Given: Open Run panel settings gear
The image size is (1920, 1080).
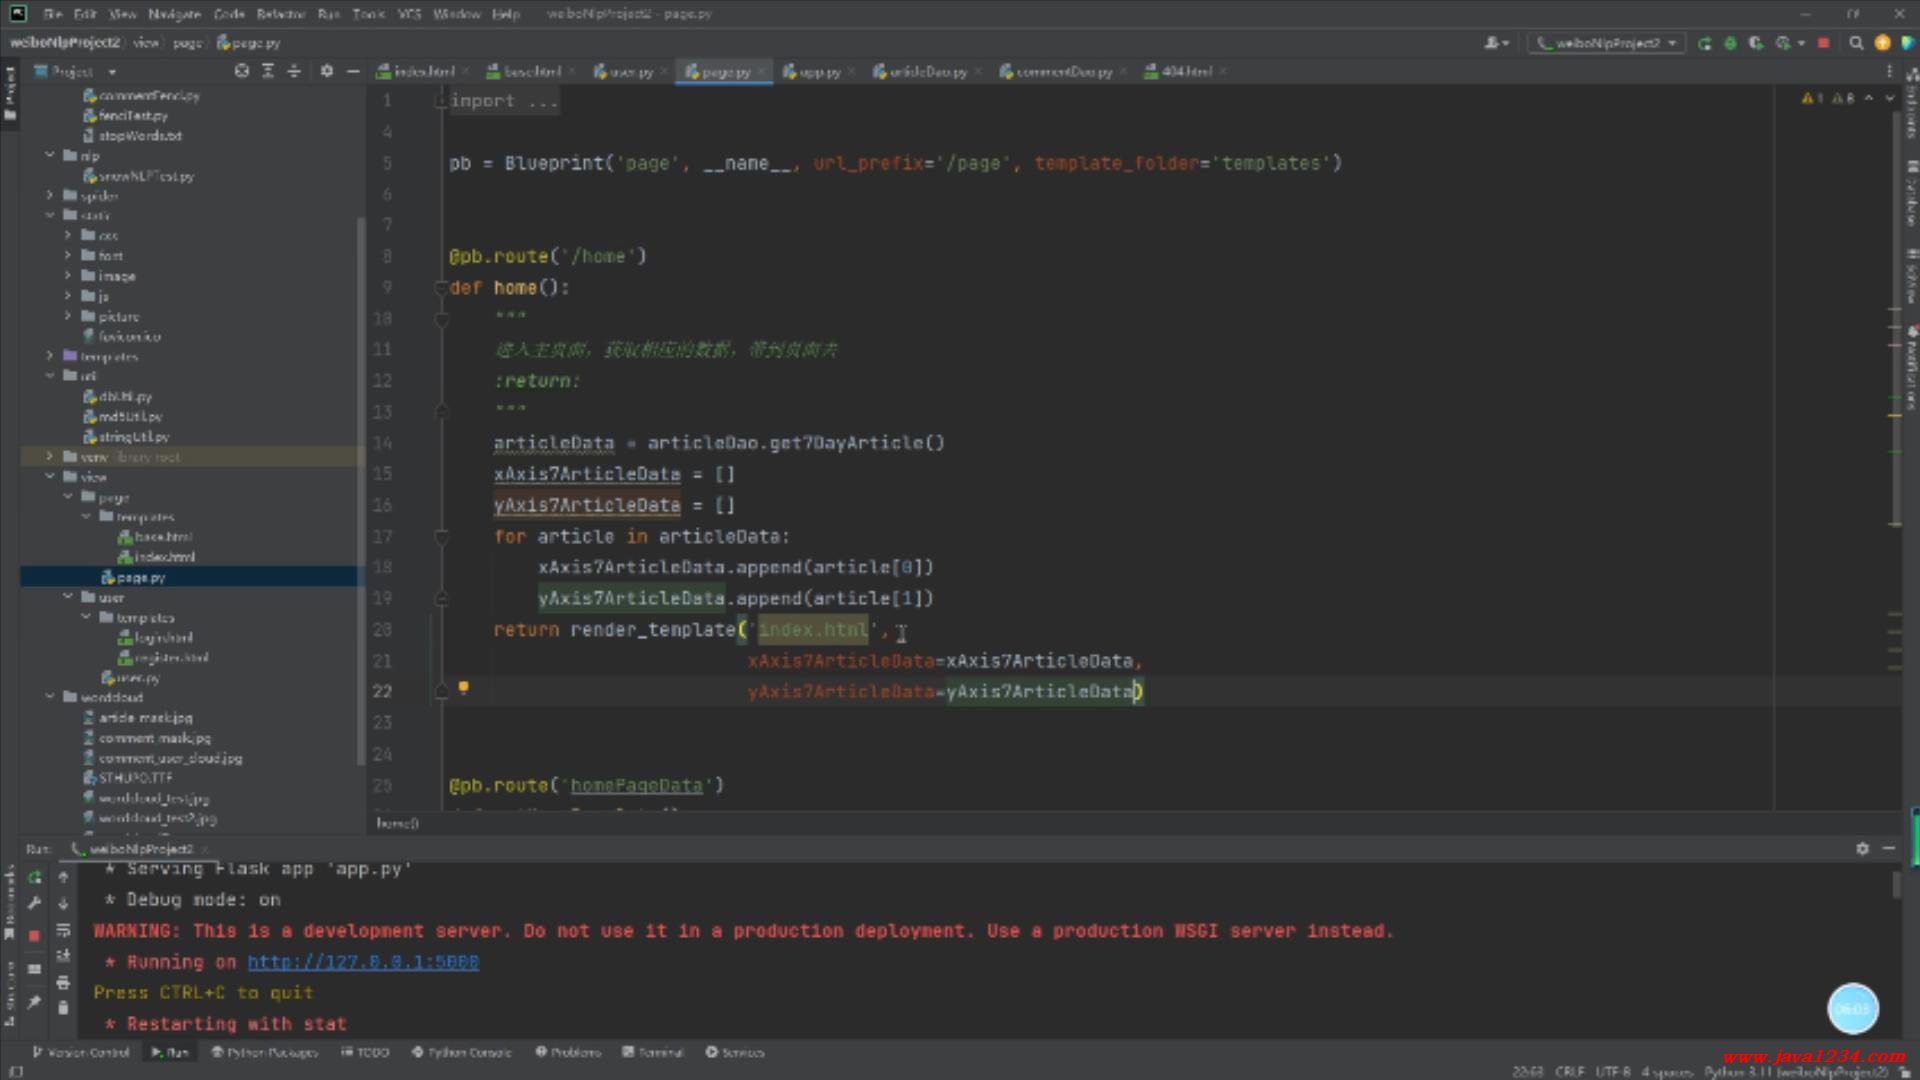Looking at the screenshot, I should (1862, 848).
